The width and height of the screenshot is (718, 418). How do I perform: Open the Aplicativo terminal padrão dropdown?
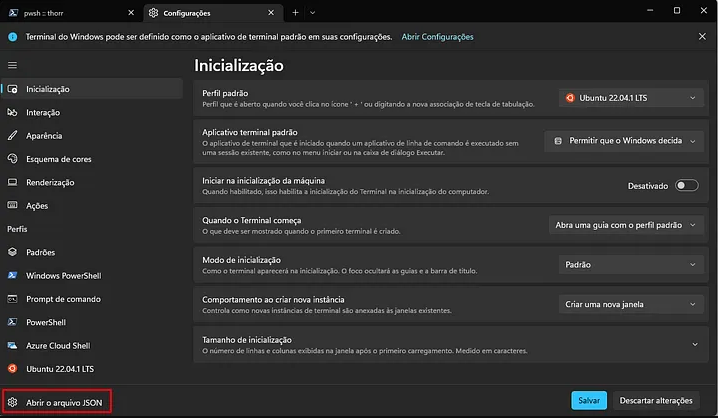click(624, 141)
